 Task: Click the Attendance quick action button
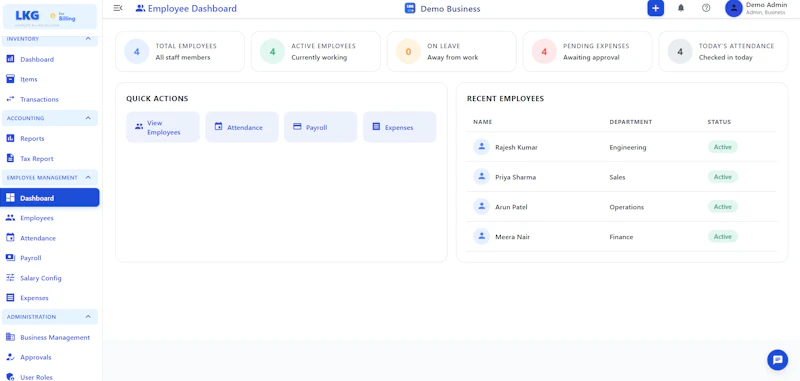tap(242, 127)
